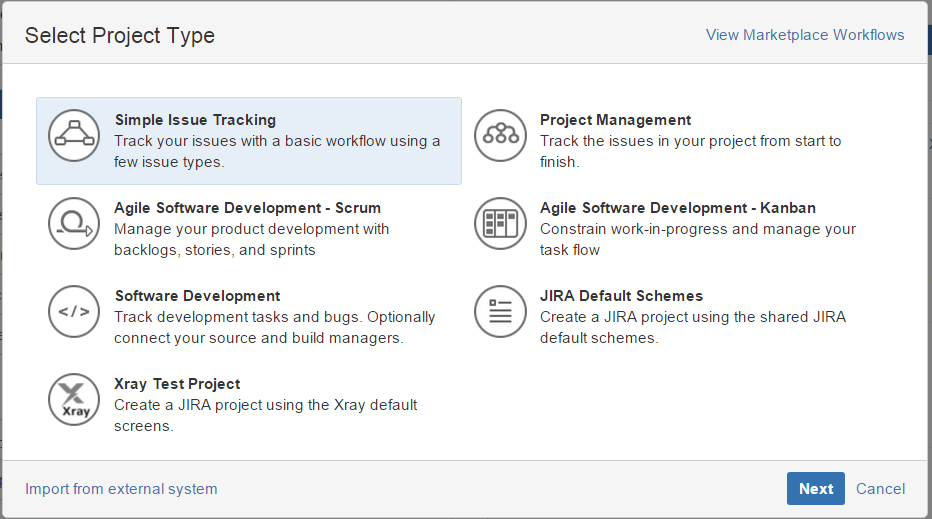This screenshot has height=519, width=932.
Task: Pick the Xray Test Project logo icon
Action: point(74,400)
